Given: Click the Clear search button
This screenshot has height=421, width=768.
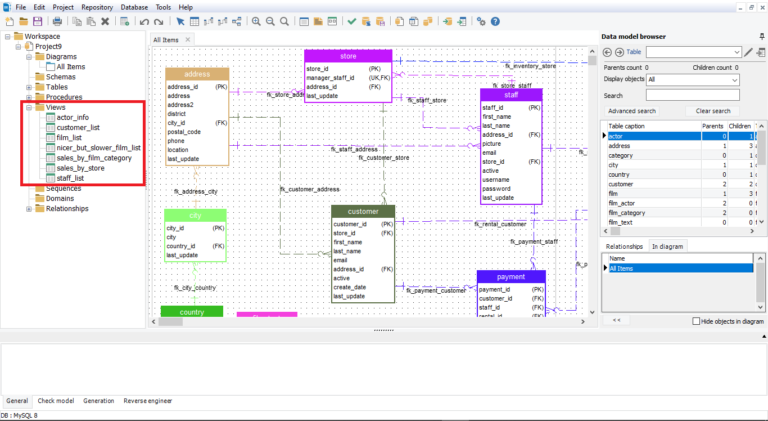Looking at the screenshot, I should tap(713, 111).
